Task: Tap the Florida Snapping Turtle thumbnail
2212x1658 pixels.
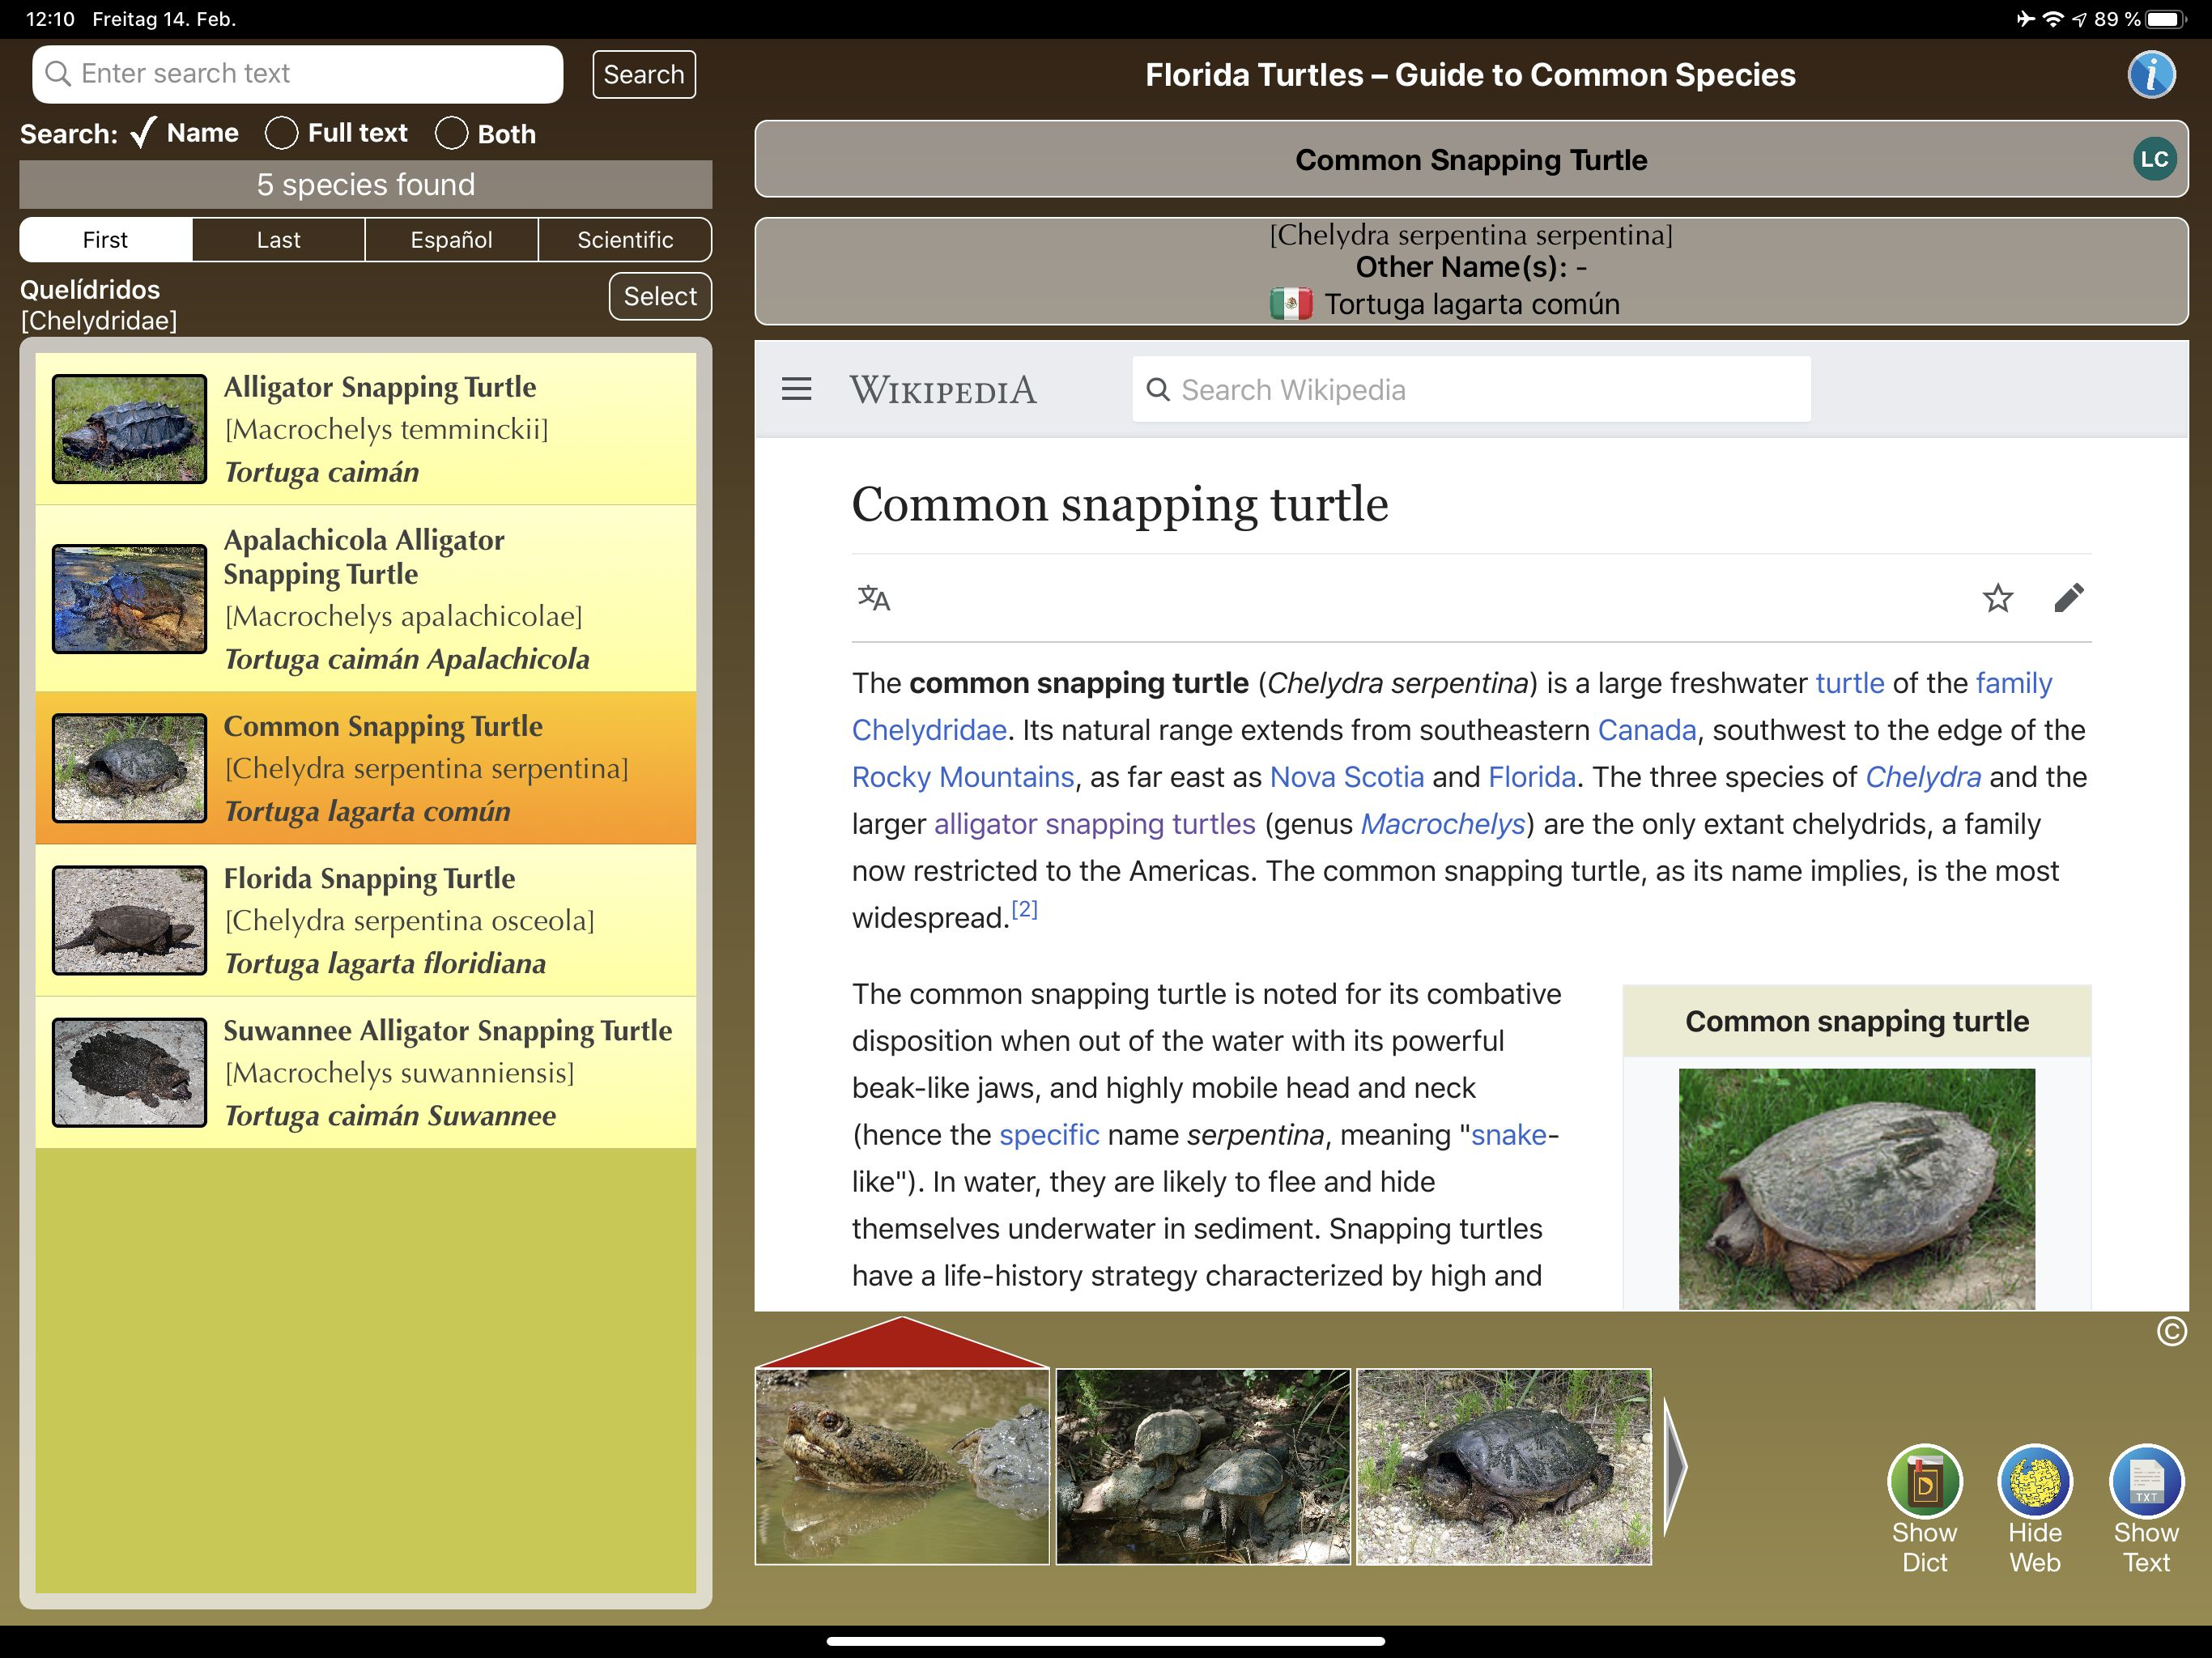Action: click(129, 920)
